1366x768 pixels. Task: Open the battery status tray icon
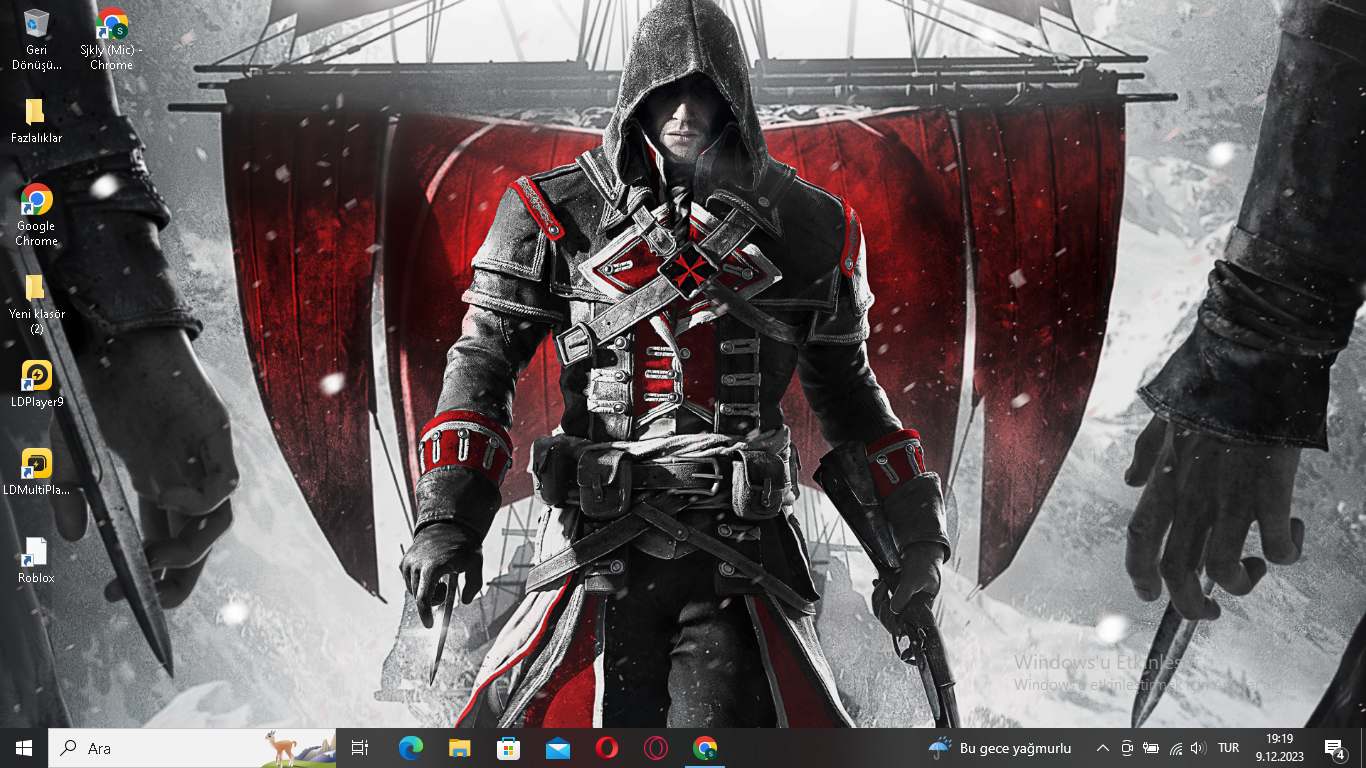coord(1151,748)
